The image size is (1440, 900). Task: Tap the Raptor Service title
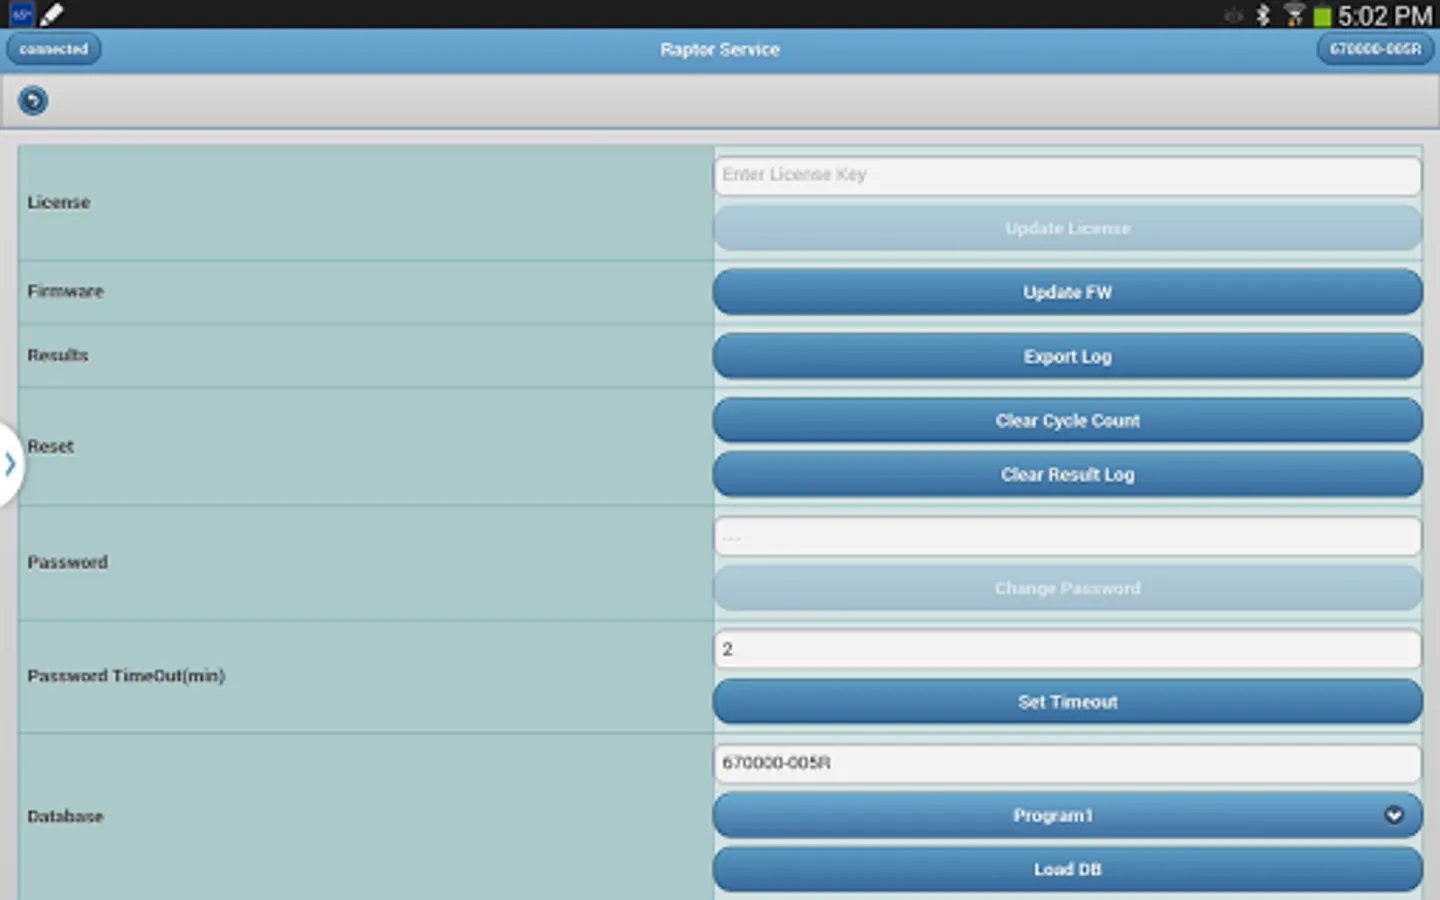tap(720, 50)
